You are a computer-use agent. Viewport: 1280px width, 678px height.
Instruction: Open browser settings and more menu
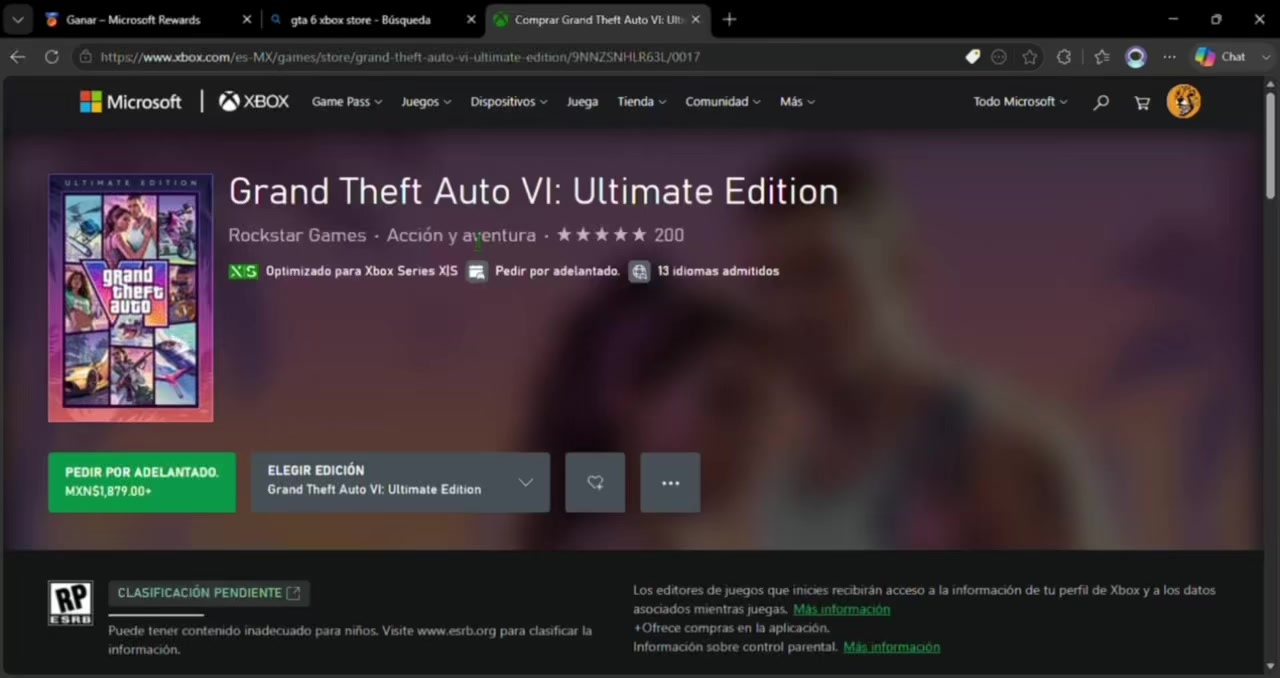[x=1169, y=57]
